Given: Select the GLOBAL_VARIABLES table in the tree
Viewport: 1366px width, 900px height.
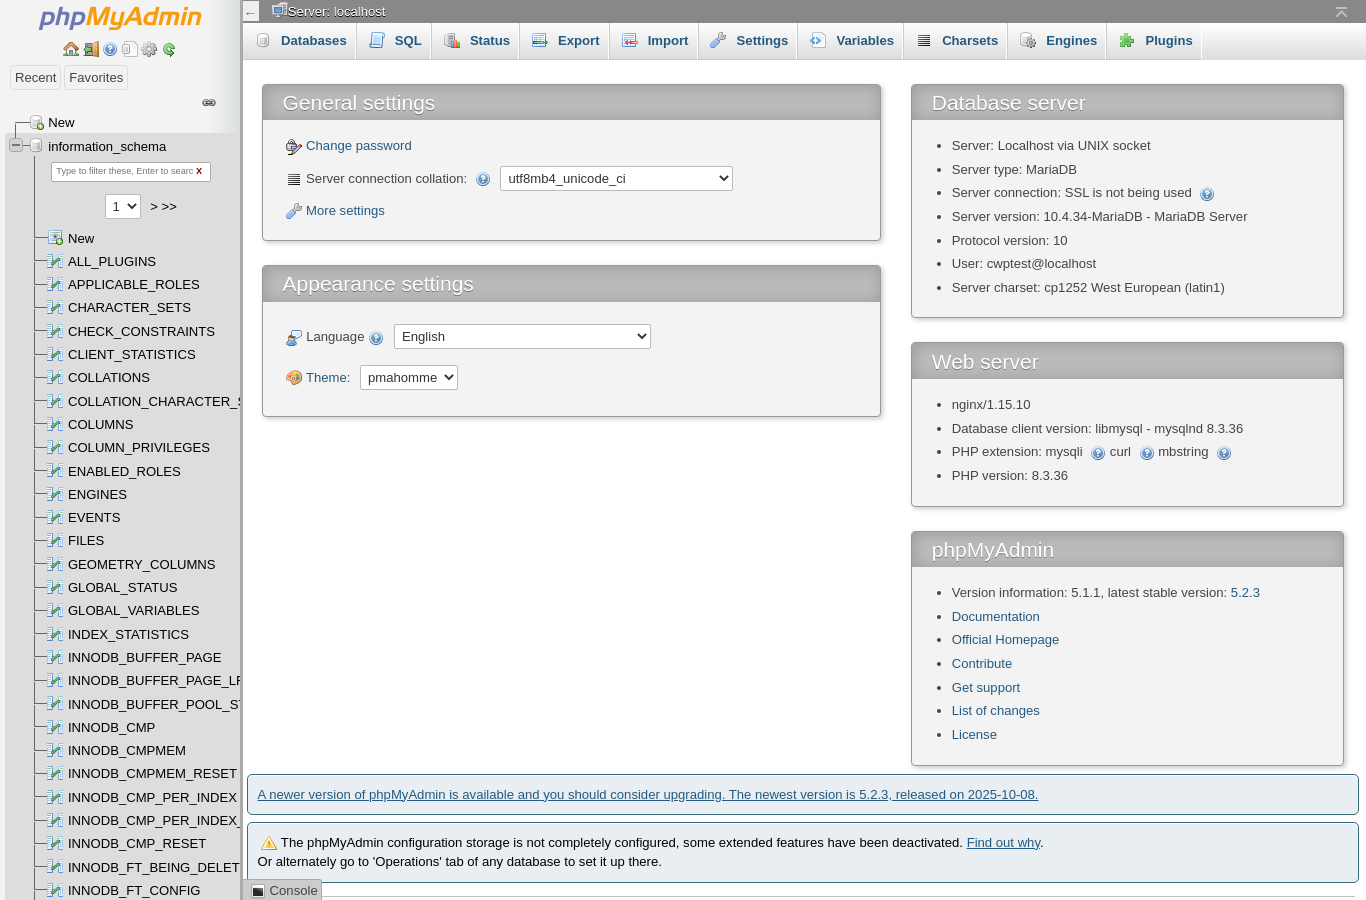Looking at the screenshot, I should (x=133, y=611).
